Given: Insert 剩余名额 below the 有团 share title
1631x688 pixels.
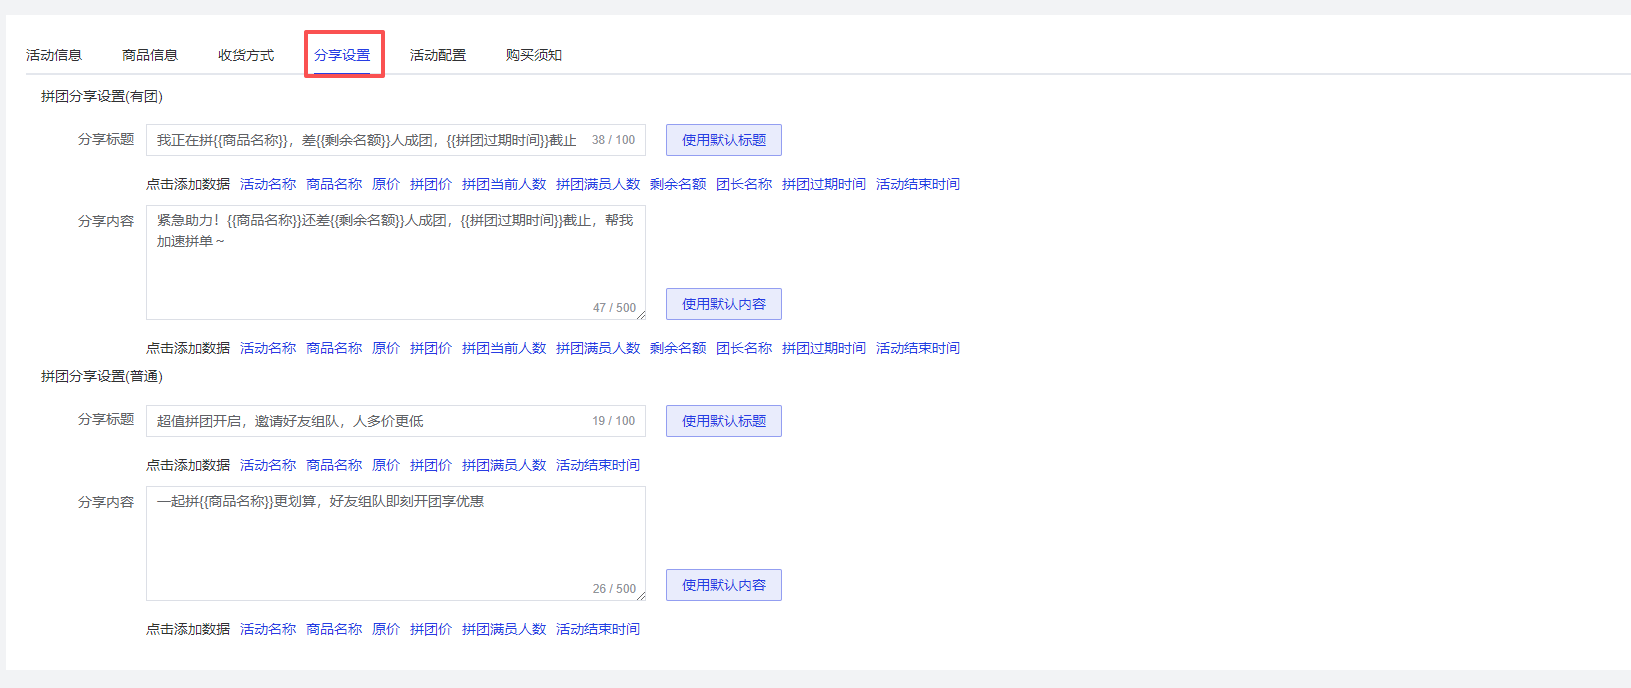Looking at the screenshot, I should click(x=678, y=184).
